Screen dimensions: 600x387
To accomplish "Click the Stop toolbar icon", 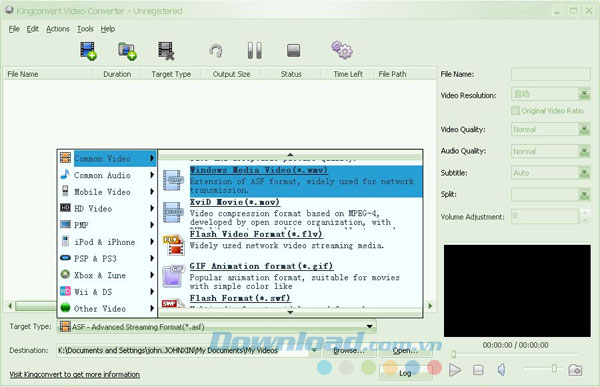I will coord(293,50).
